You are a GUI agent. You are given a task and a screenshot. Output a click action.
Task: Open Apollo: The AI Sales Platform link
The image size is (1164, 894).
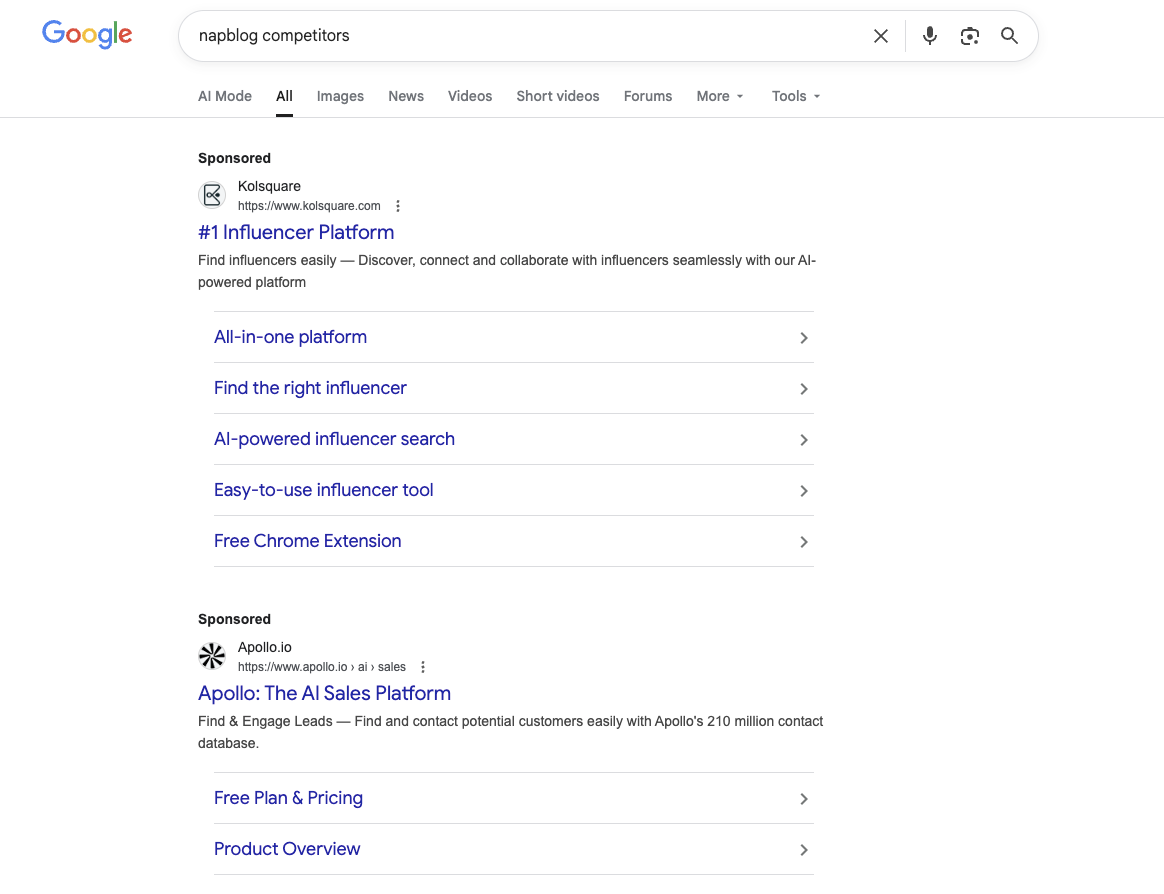(324, 693)
